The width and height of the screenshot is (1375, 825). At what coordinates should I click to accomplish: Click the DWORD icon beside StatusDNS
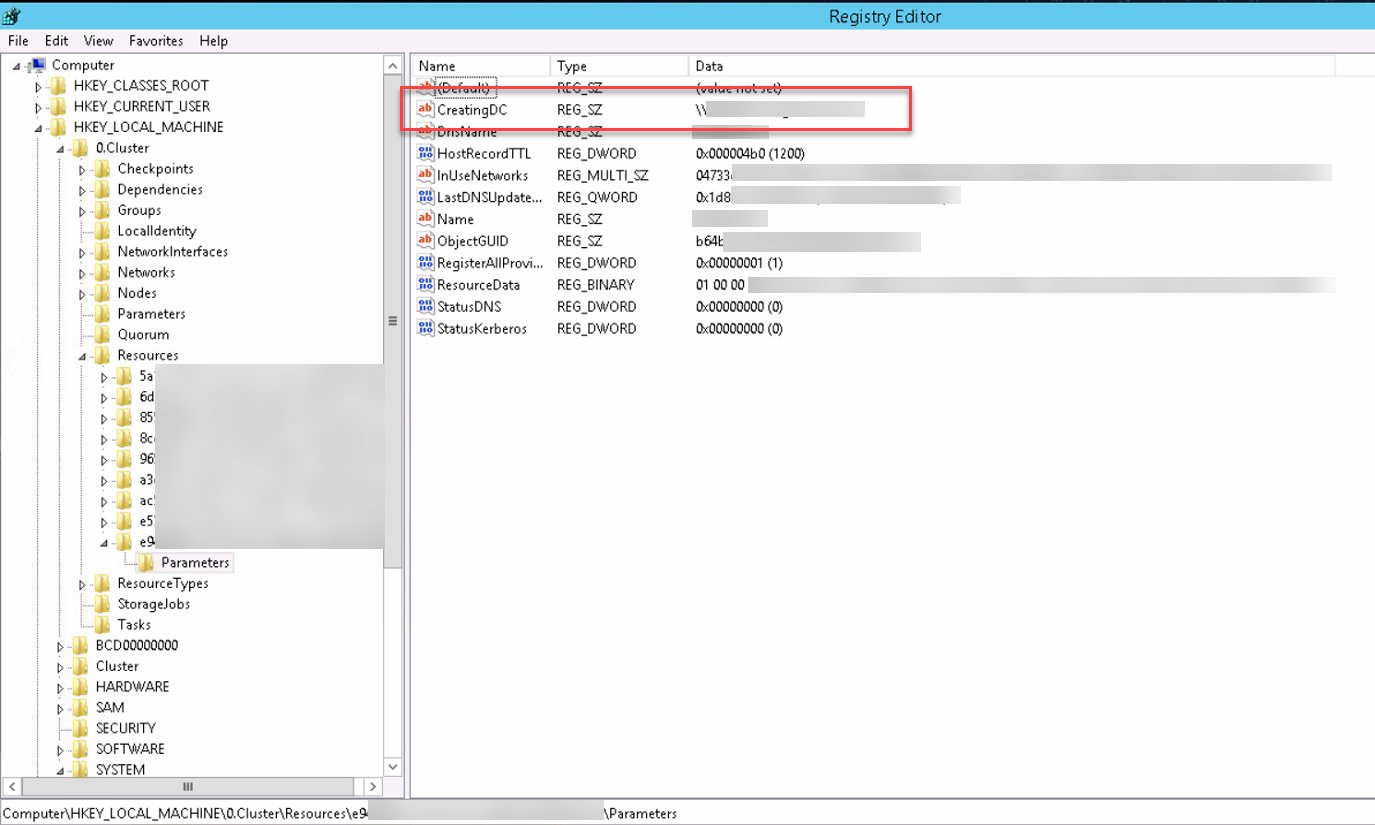click(x=423, y=306)
